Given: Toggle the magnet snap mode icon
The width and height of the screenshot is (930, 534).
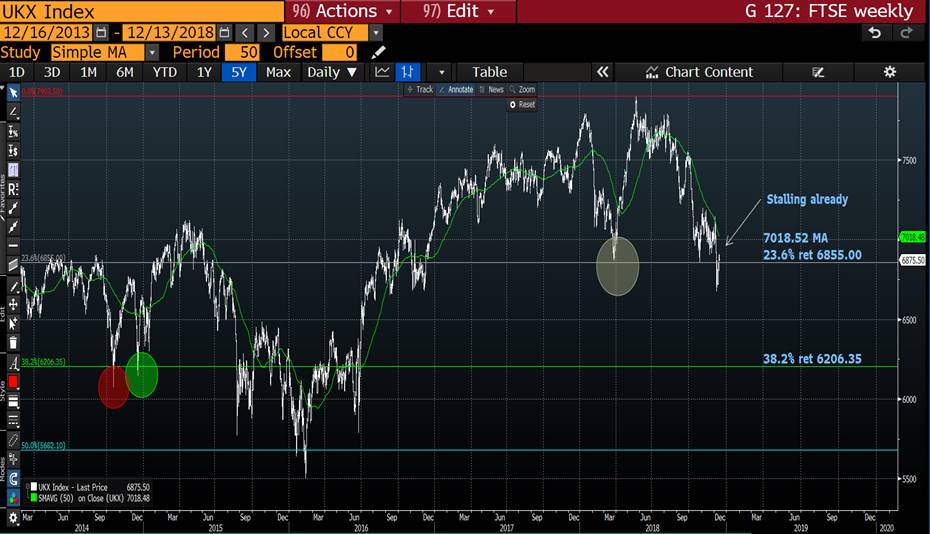Looking at the screenshot, I should point(13,478).
